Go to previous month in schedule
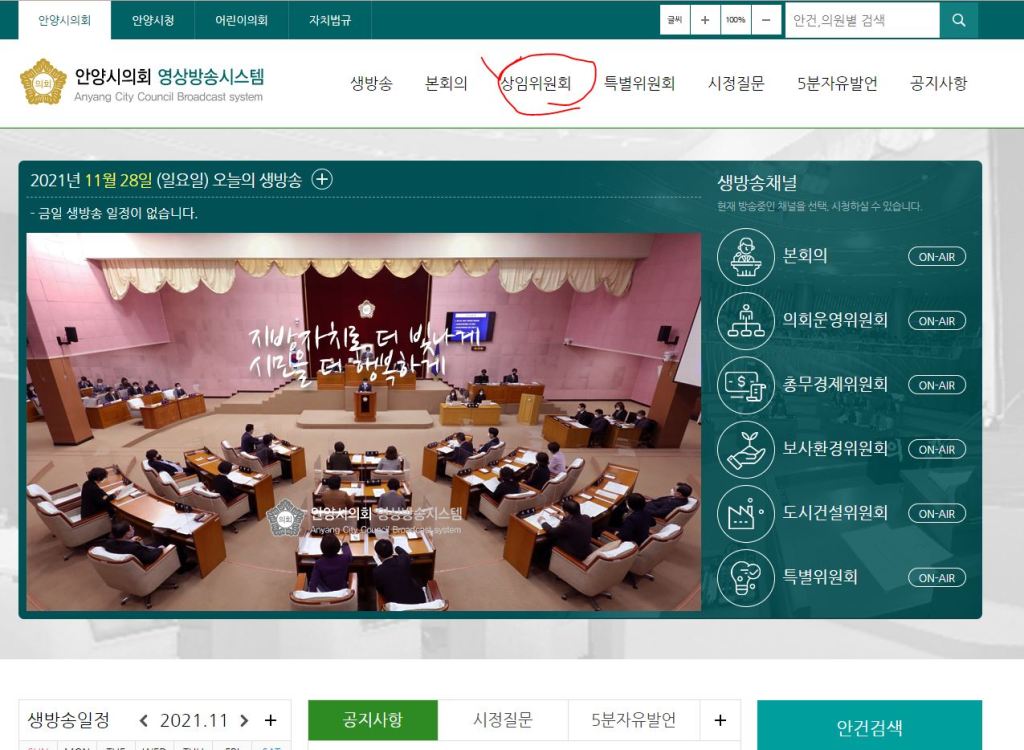The height and width of the screenshot is (750, 1024). [144, 721]
